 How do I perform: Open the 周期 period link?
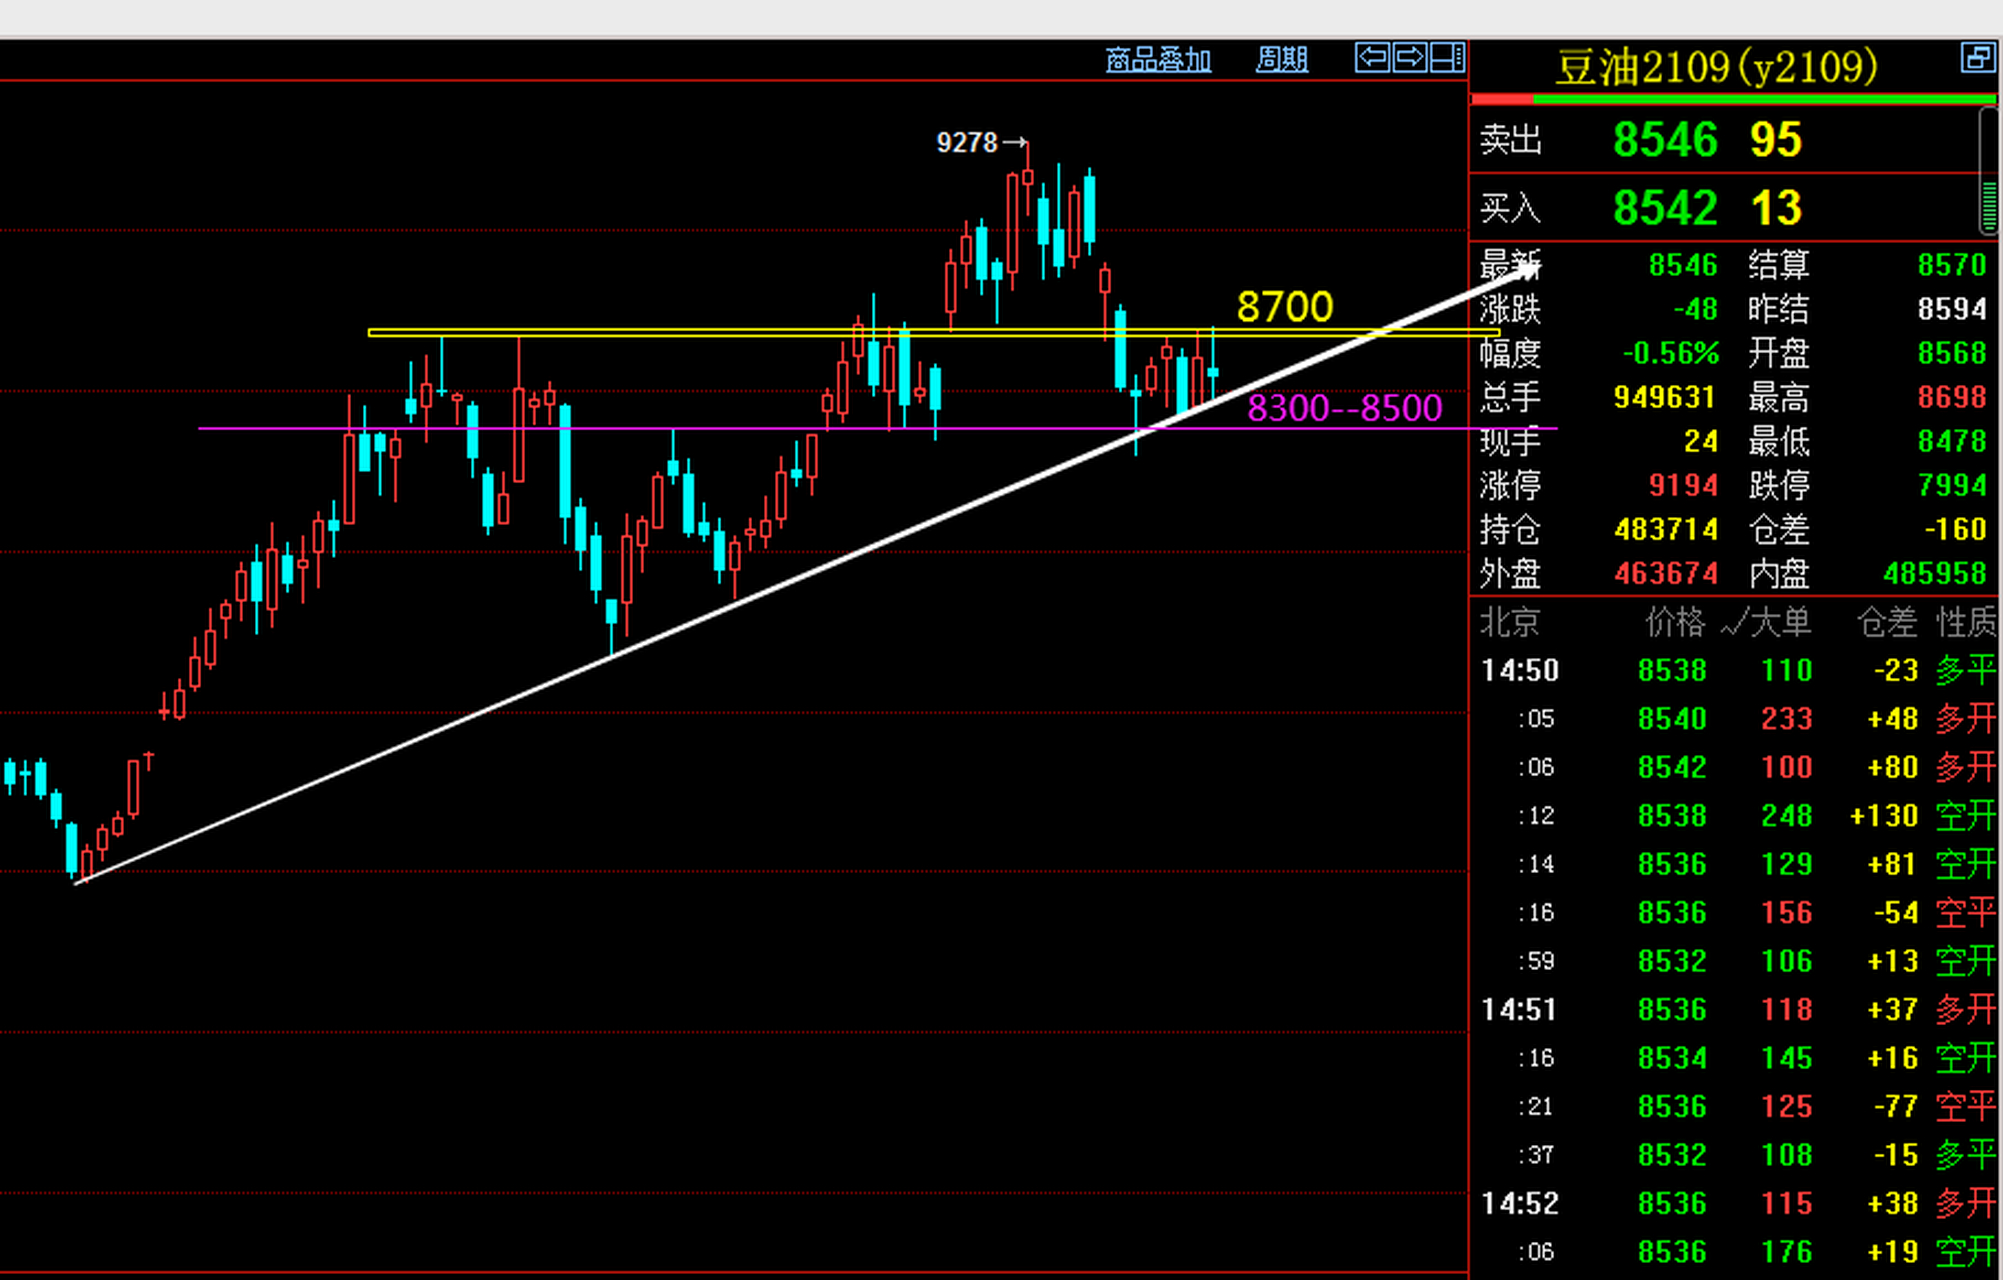pos(1282,60)
